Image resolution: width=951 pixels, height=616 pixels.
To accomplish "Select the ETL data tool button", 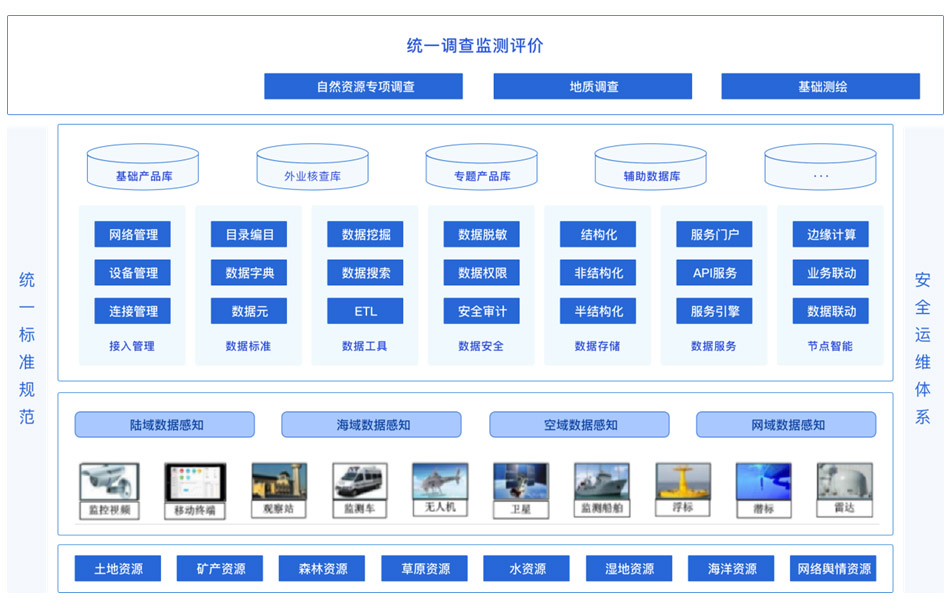I will click(365, 311).
